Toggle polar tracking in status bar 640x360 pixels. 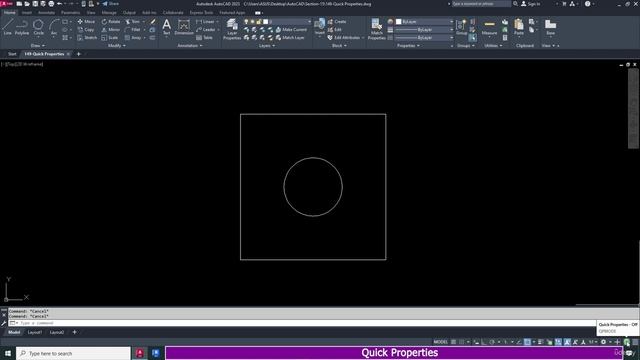[492, 342]
